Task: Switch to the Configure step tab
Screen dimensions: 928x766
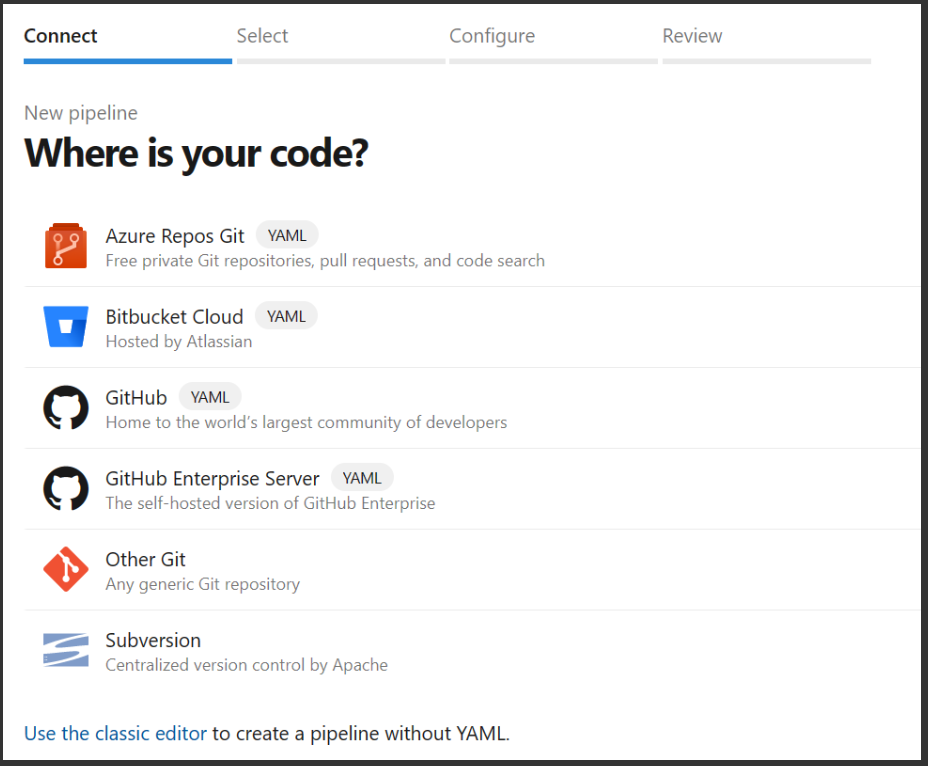Action: point(492,36)
